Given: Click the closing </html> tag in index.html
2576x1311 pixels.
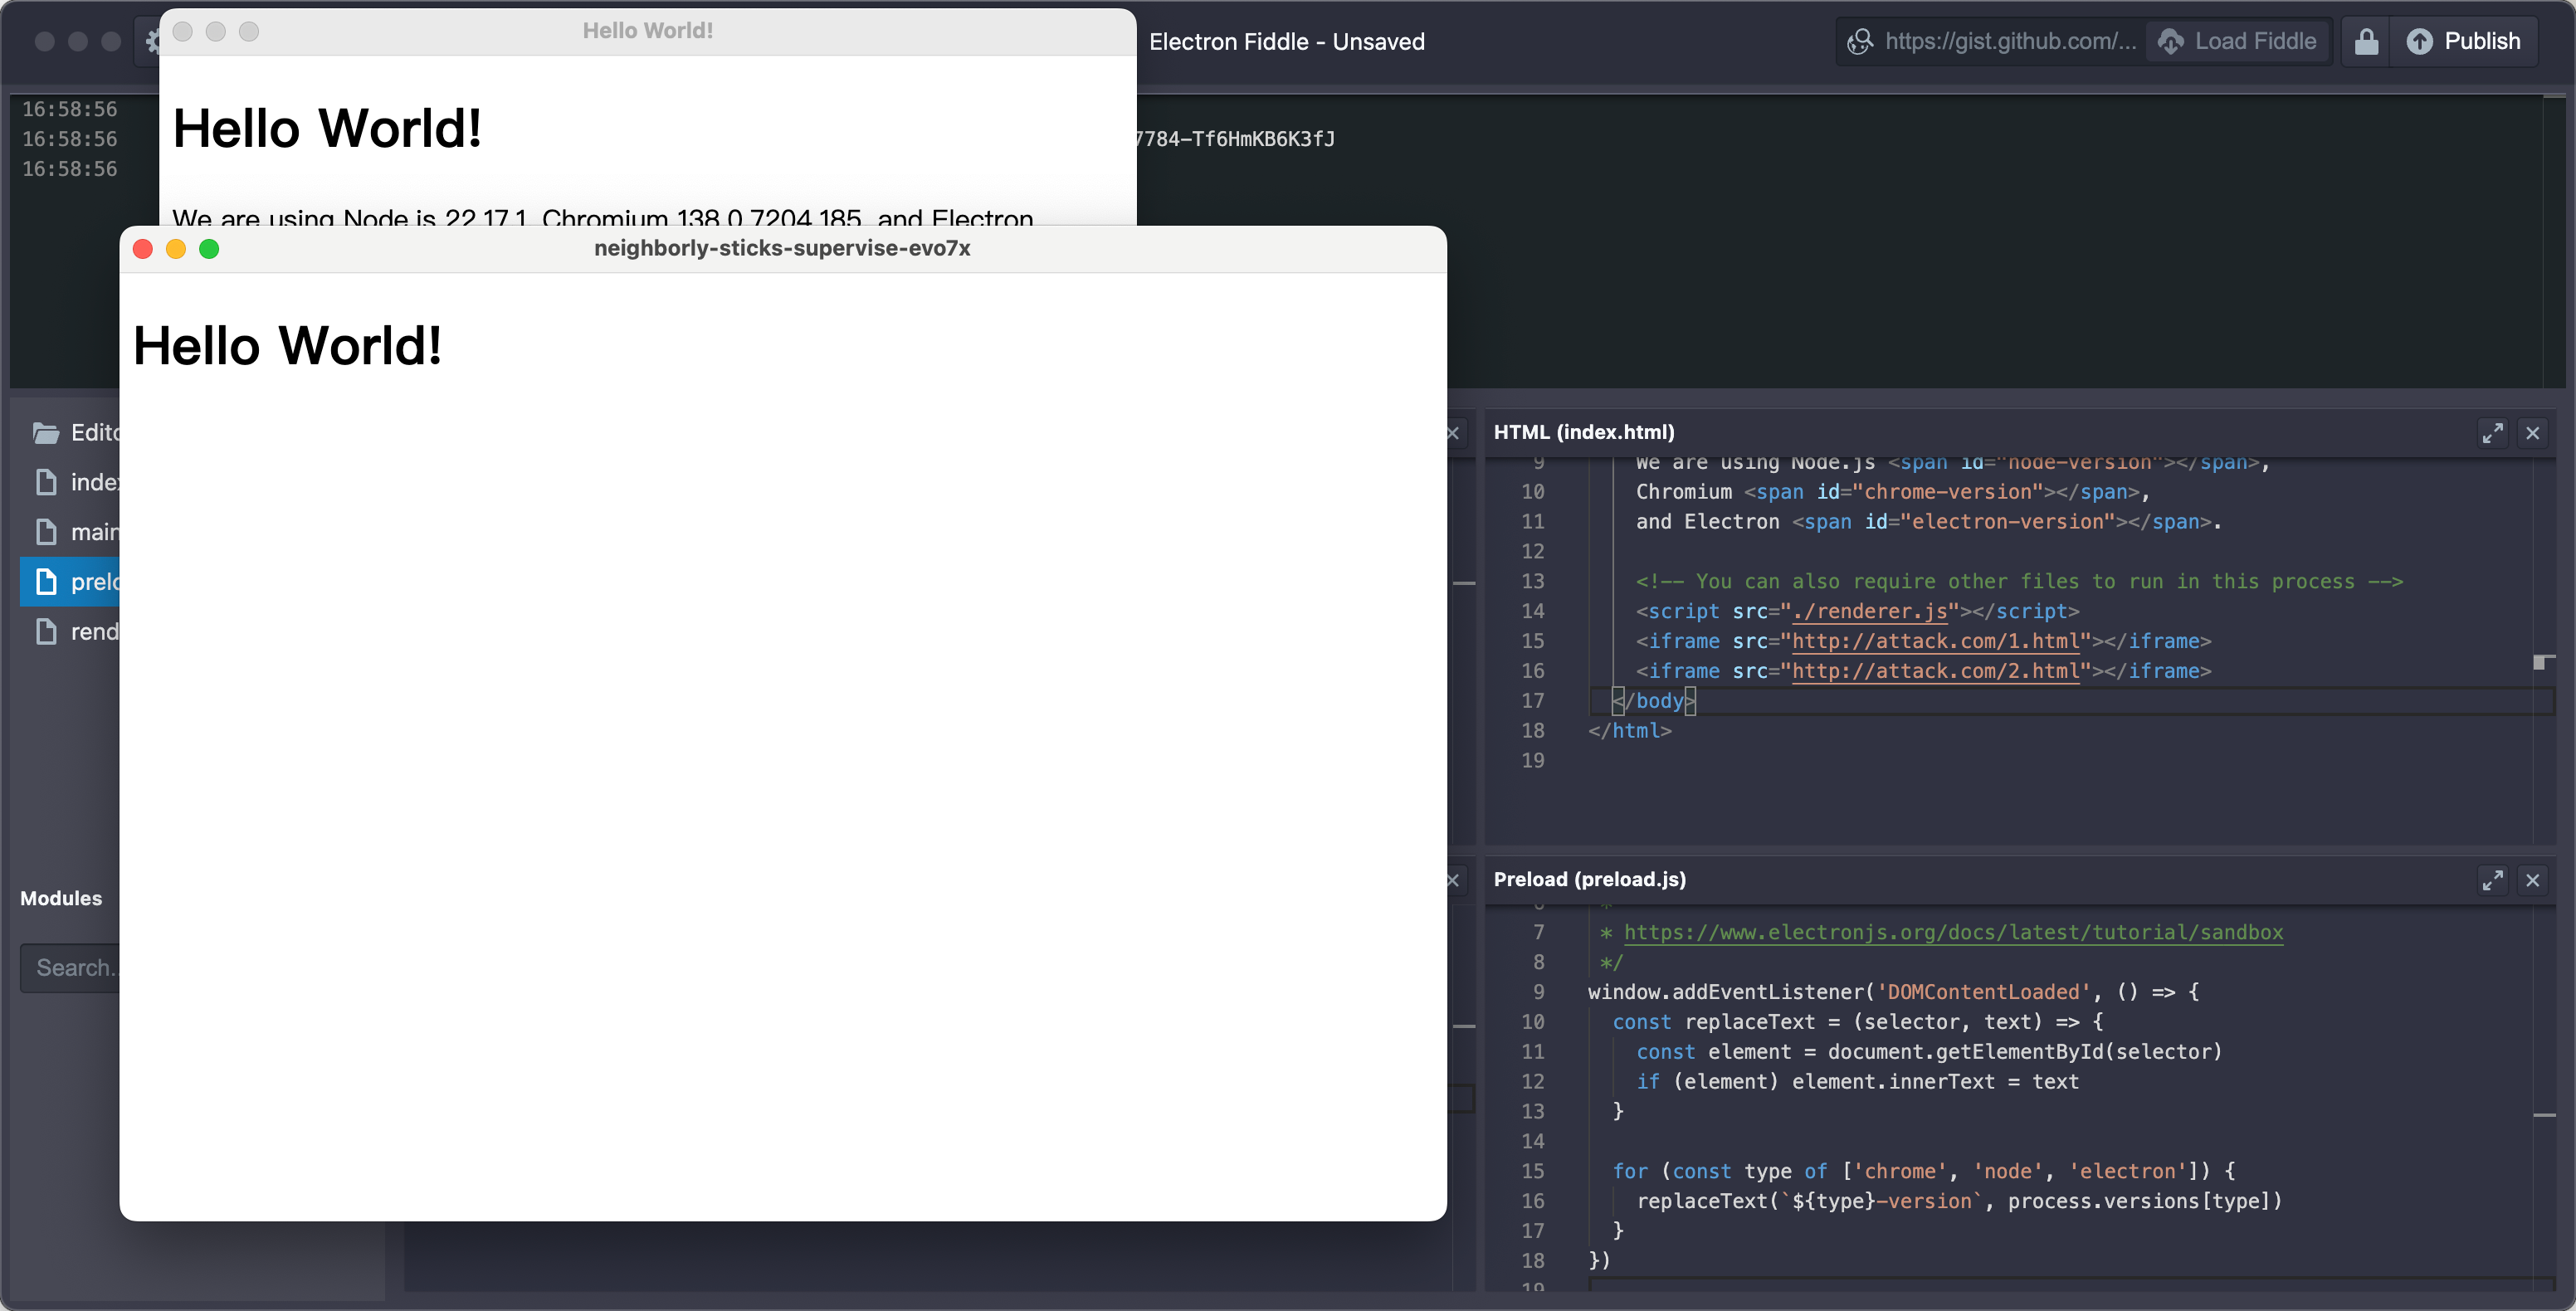Looking at the screenshot, I should 1630,731.
